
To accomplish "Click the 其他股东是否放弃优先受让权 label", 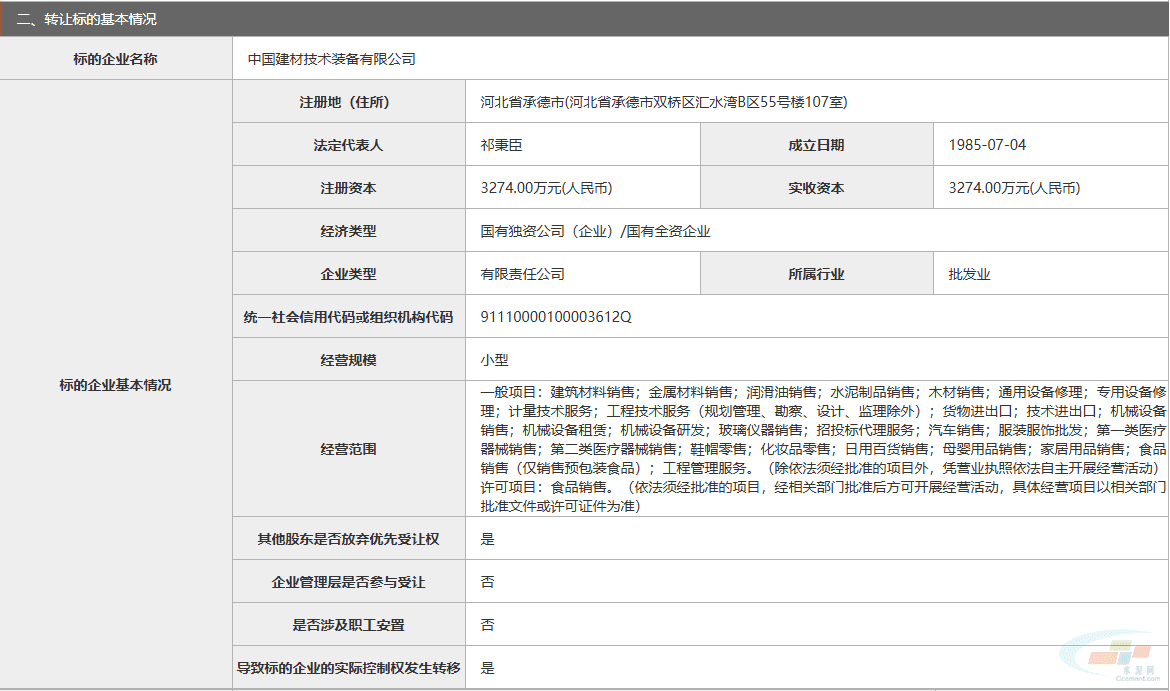I will pos(348,539).
